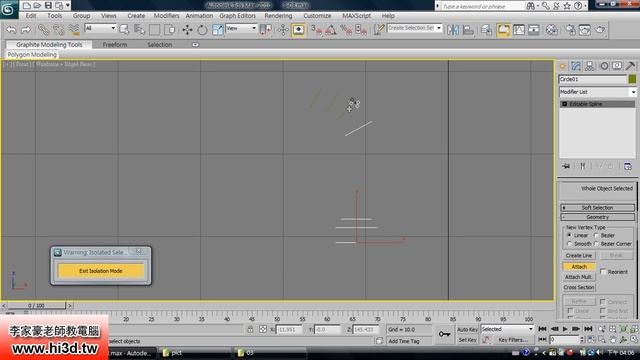
Task: Toggle the Auto Key button
Action: (x=467, y=329)
